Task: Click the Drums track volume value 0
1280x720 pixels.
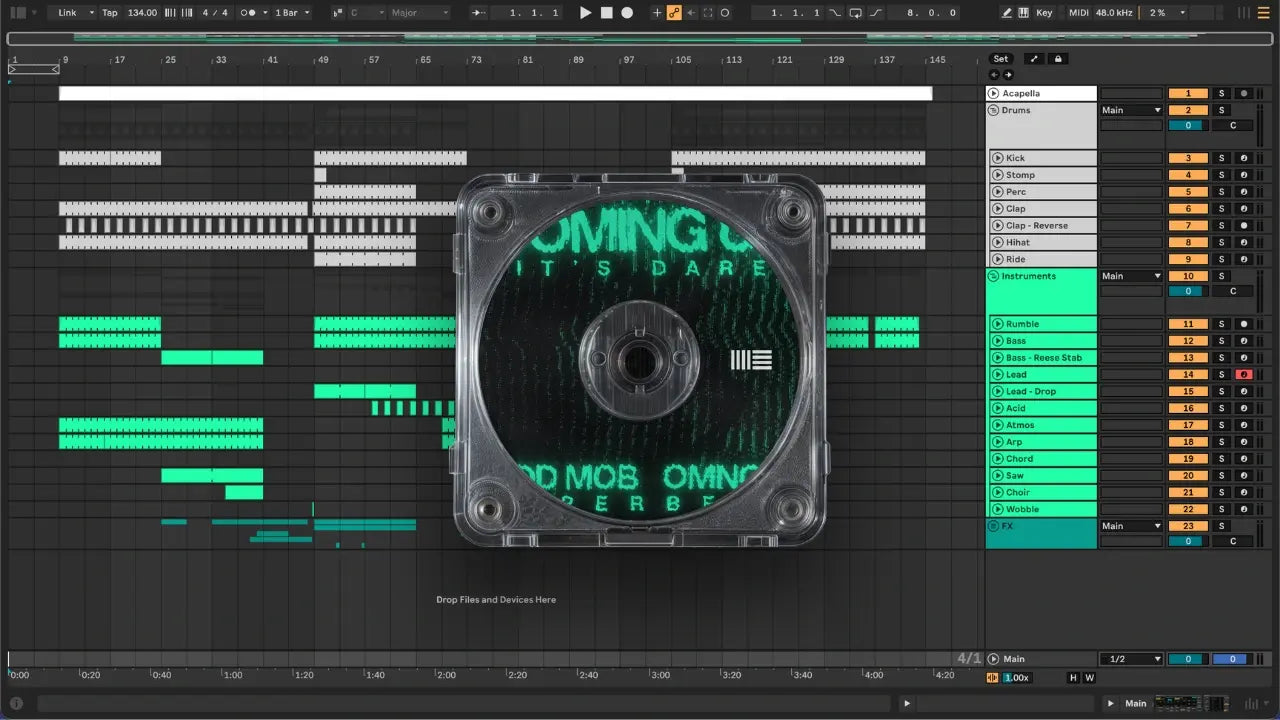Action: click(x=1188, y=126)
